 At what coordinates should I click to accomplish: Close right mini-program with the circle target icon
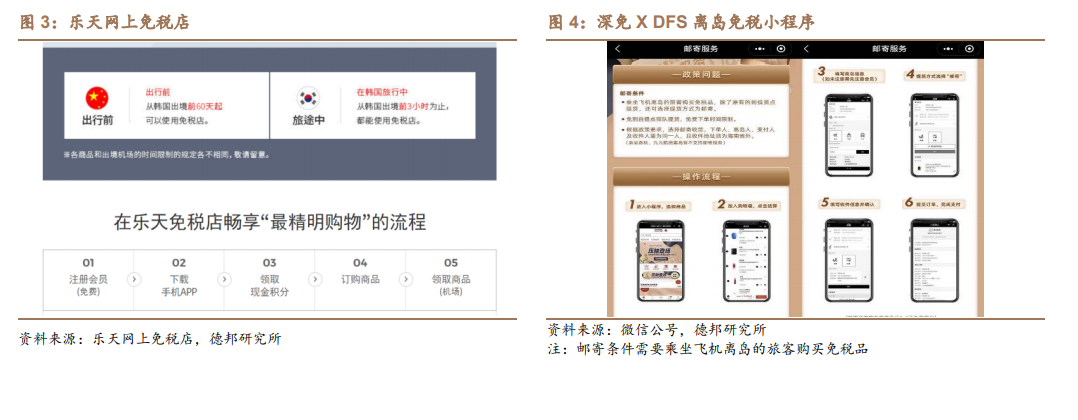click(969, 49)
